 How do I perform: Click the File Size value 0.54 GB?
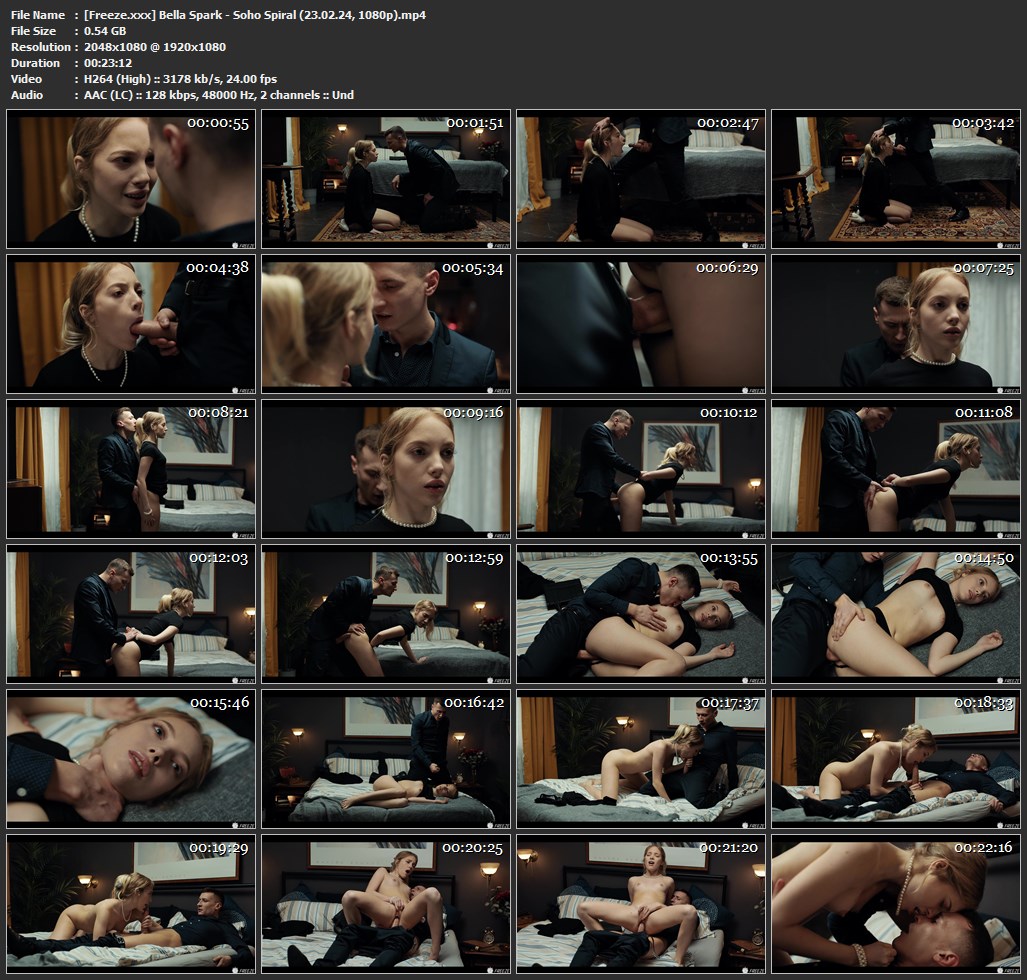tap(105, 31)
